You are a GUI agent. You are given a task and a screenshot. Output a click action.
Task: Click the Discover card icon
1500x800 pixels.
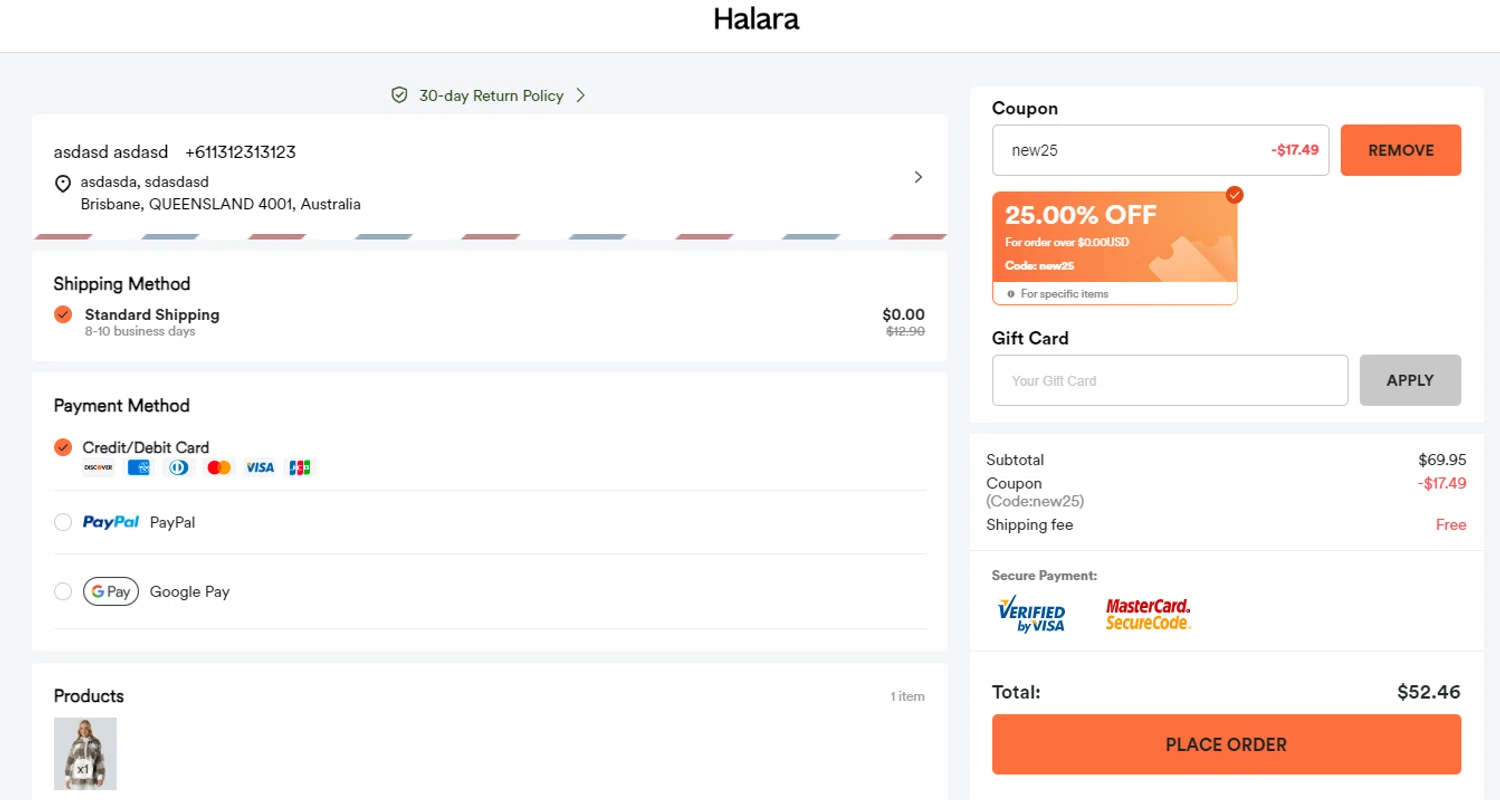(x=98, y=467)
